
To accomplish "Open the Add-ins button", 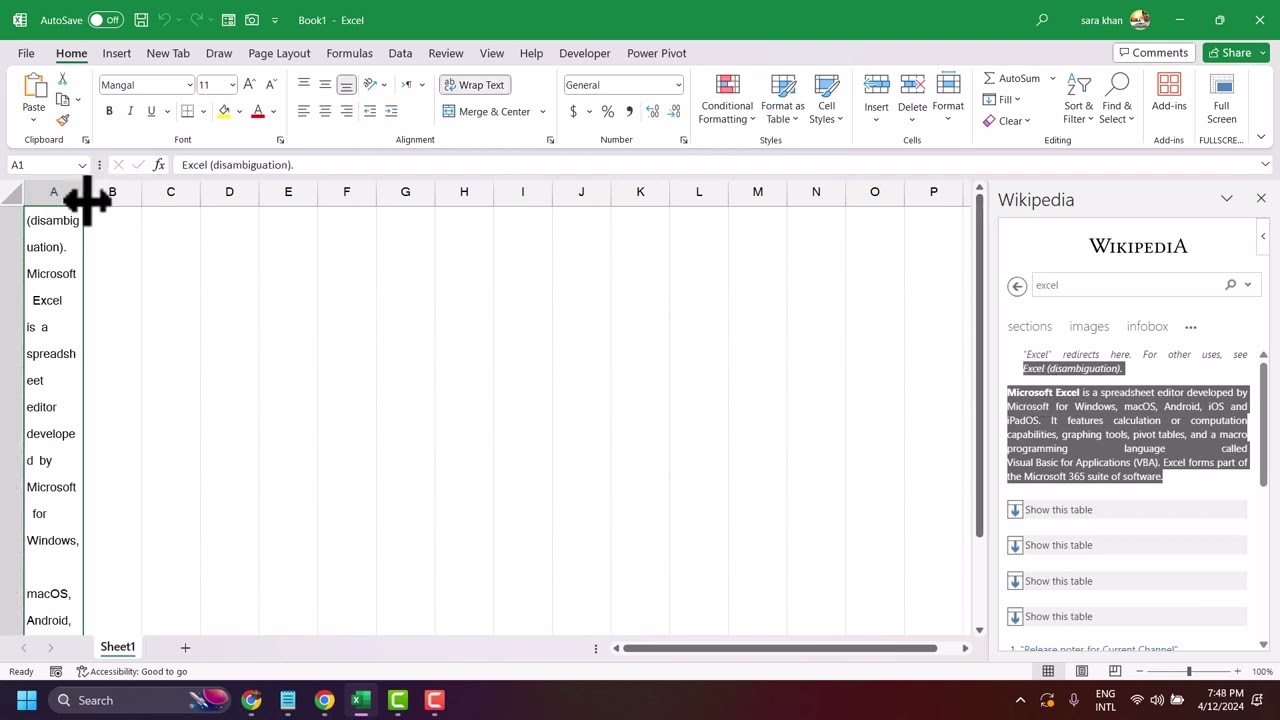I will pos(1169,95).
